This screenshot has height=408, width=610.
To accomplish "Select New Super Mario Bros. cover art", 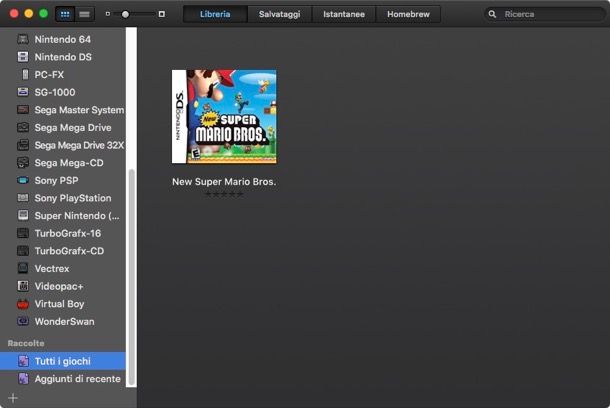I will (224, 117).
